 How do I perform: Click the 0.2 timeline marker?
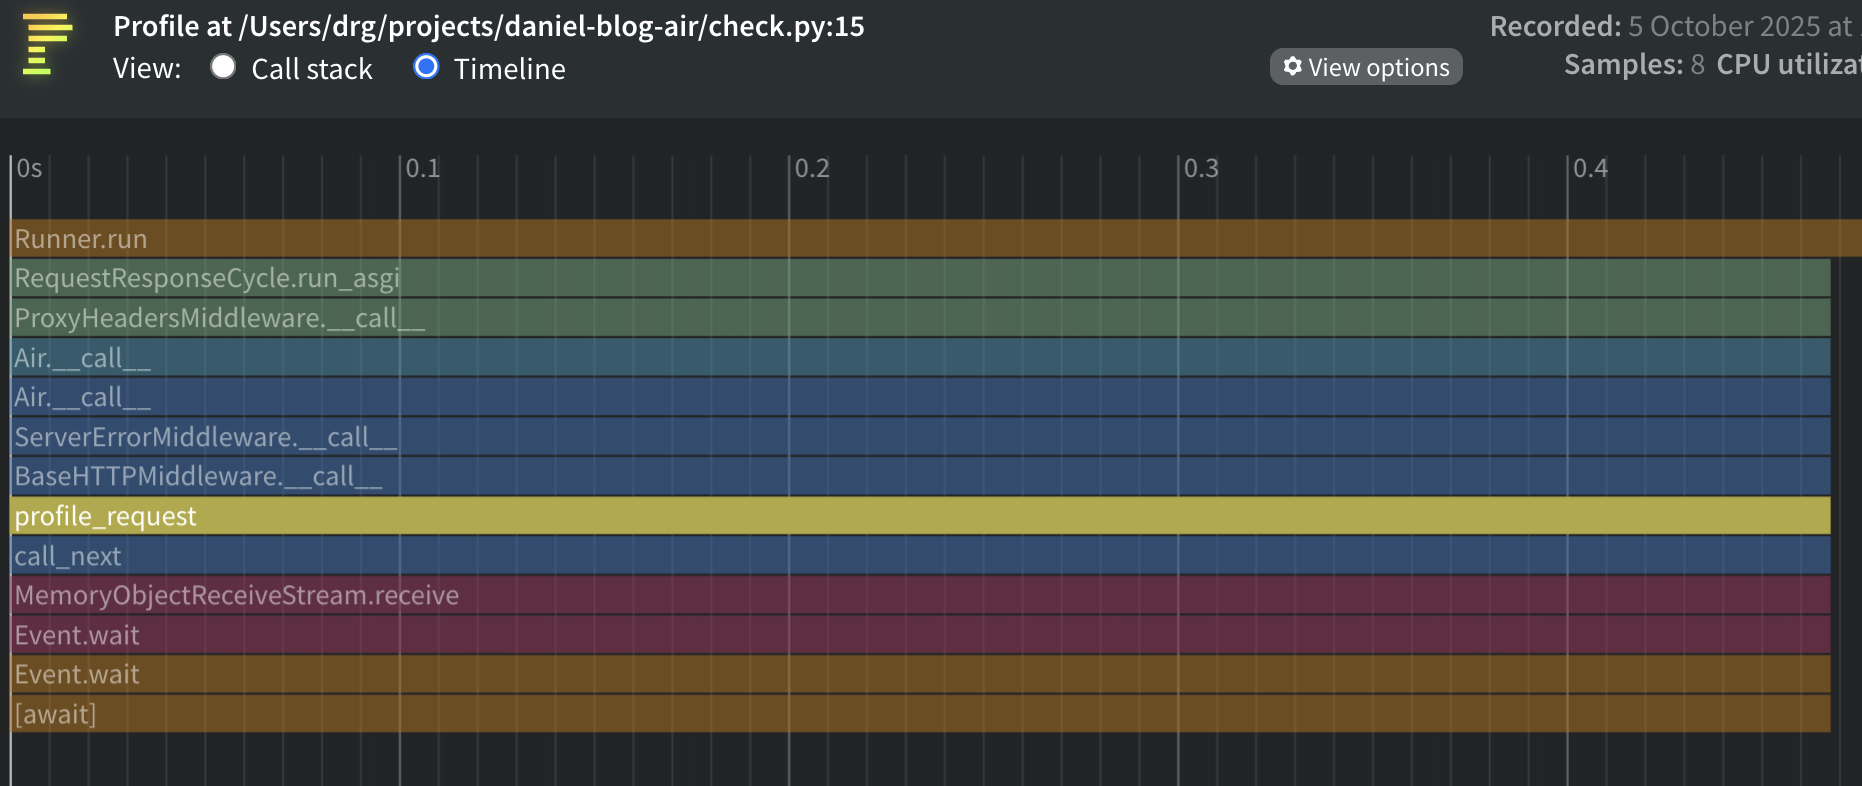(811, 168)
